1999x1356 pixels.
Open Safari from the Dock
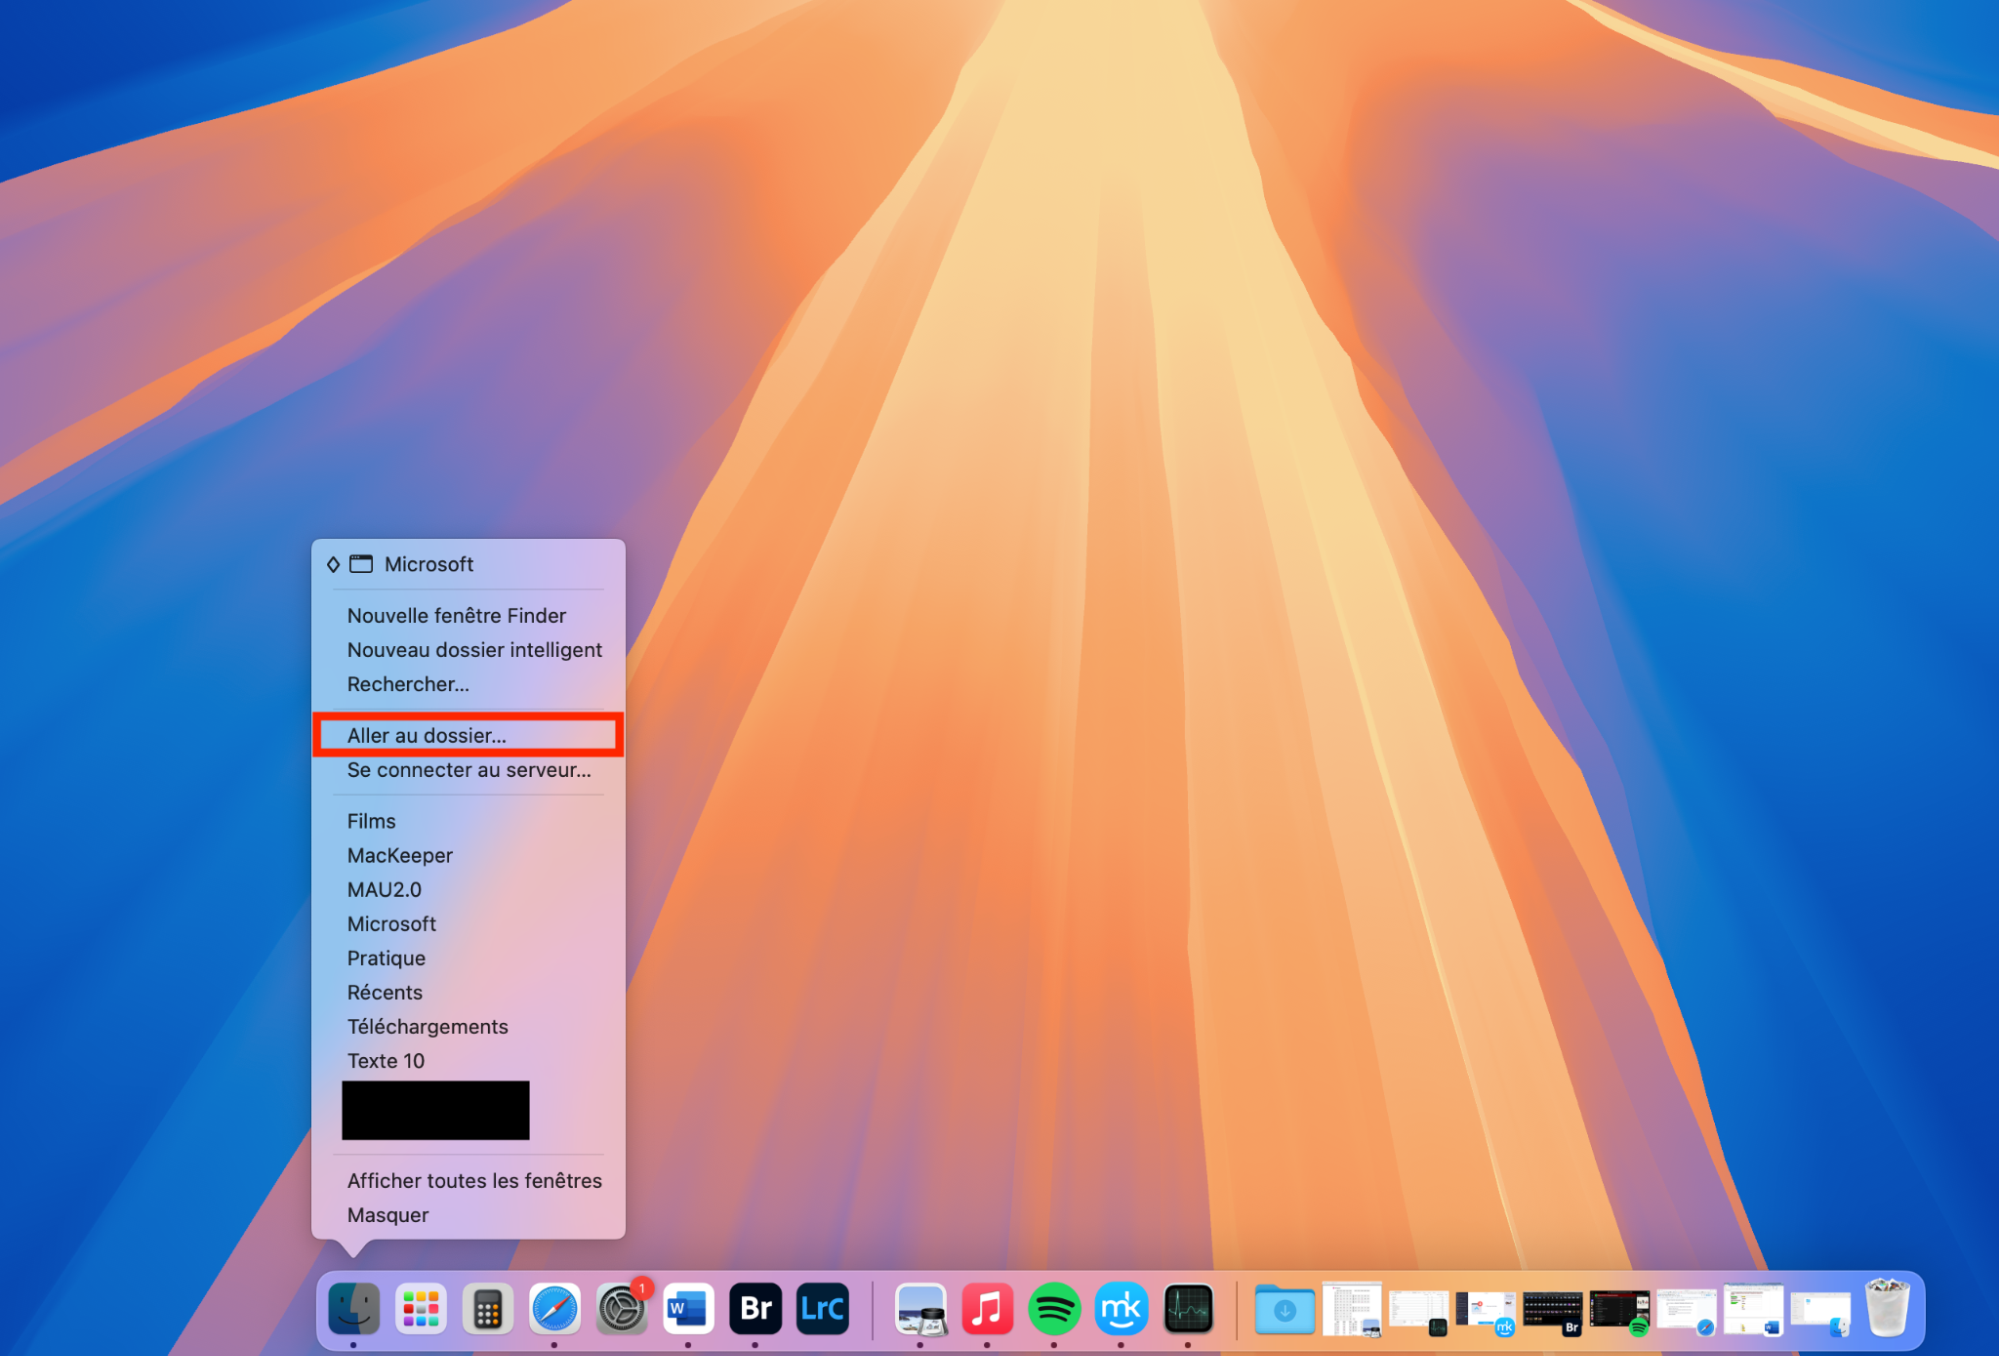coord(555,1308)
